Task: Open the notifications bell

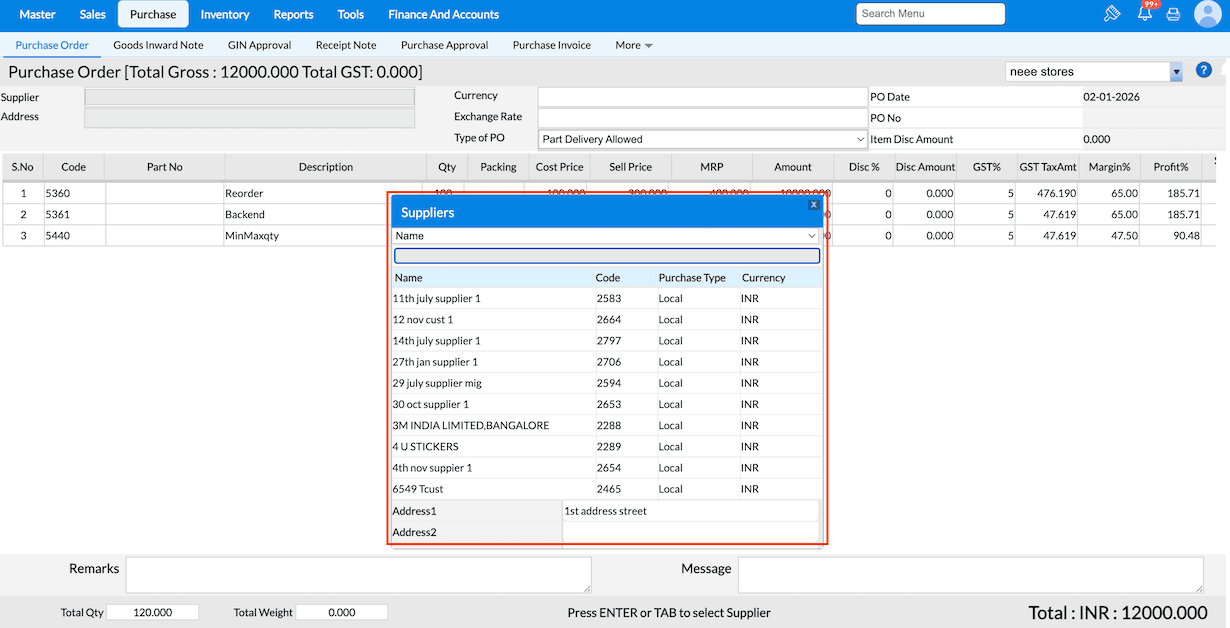Action: tap(1145, 14)
